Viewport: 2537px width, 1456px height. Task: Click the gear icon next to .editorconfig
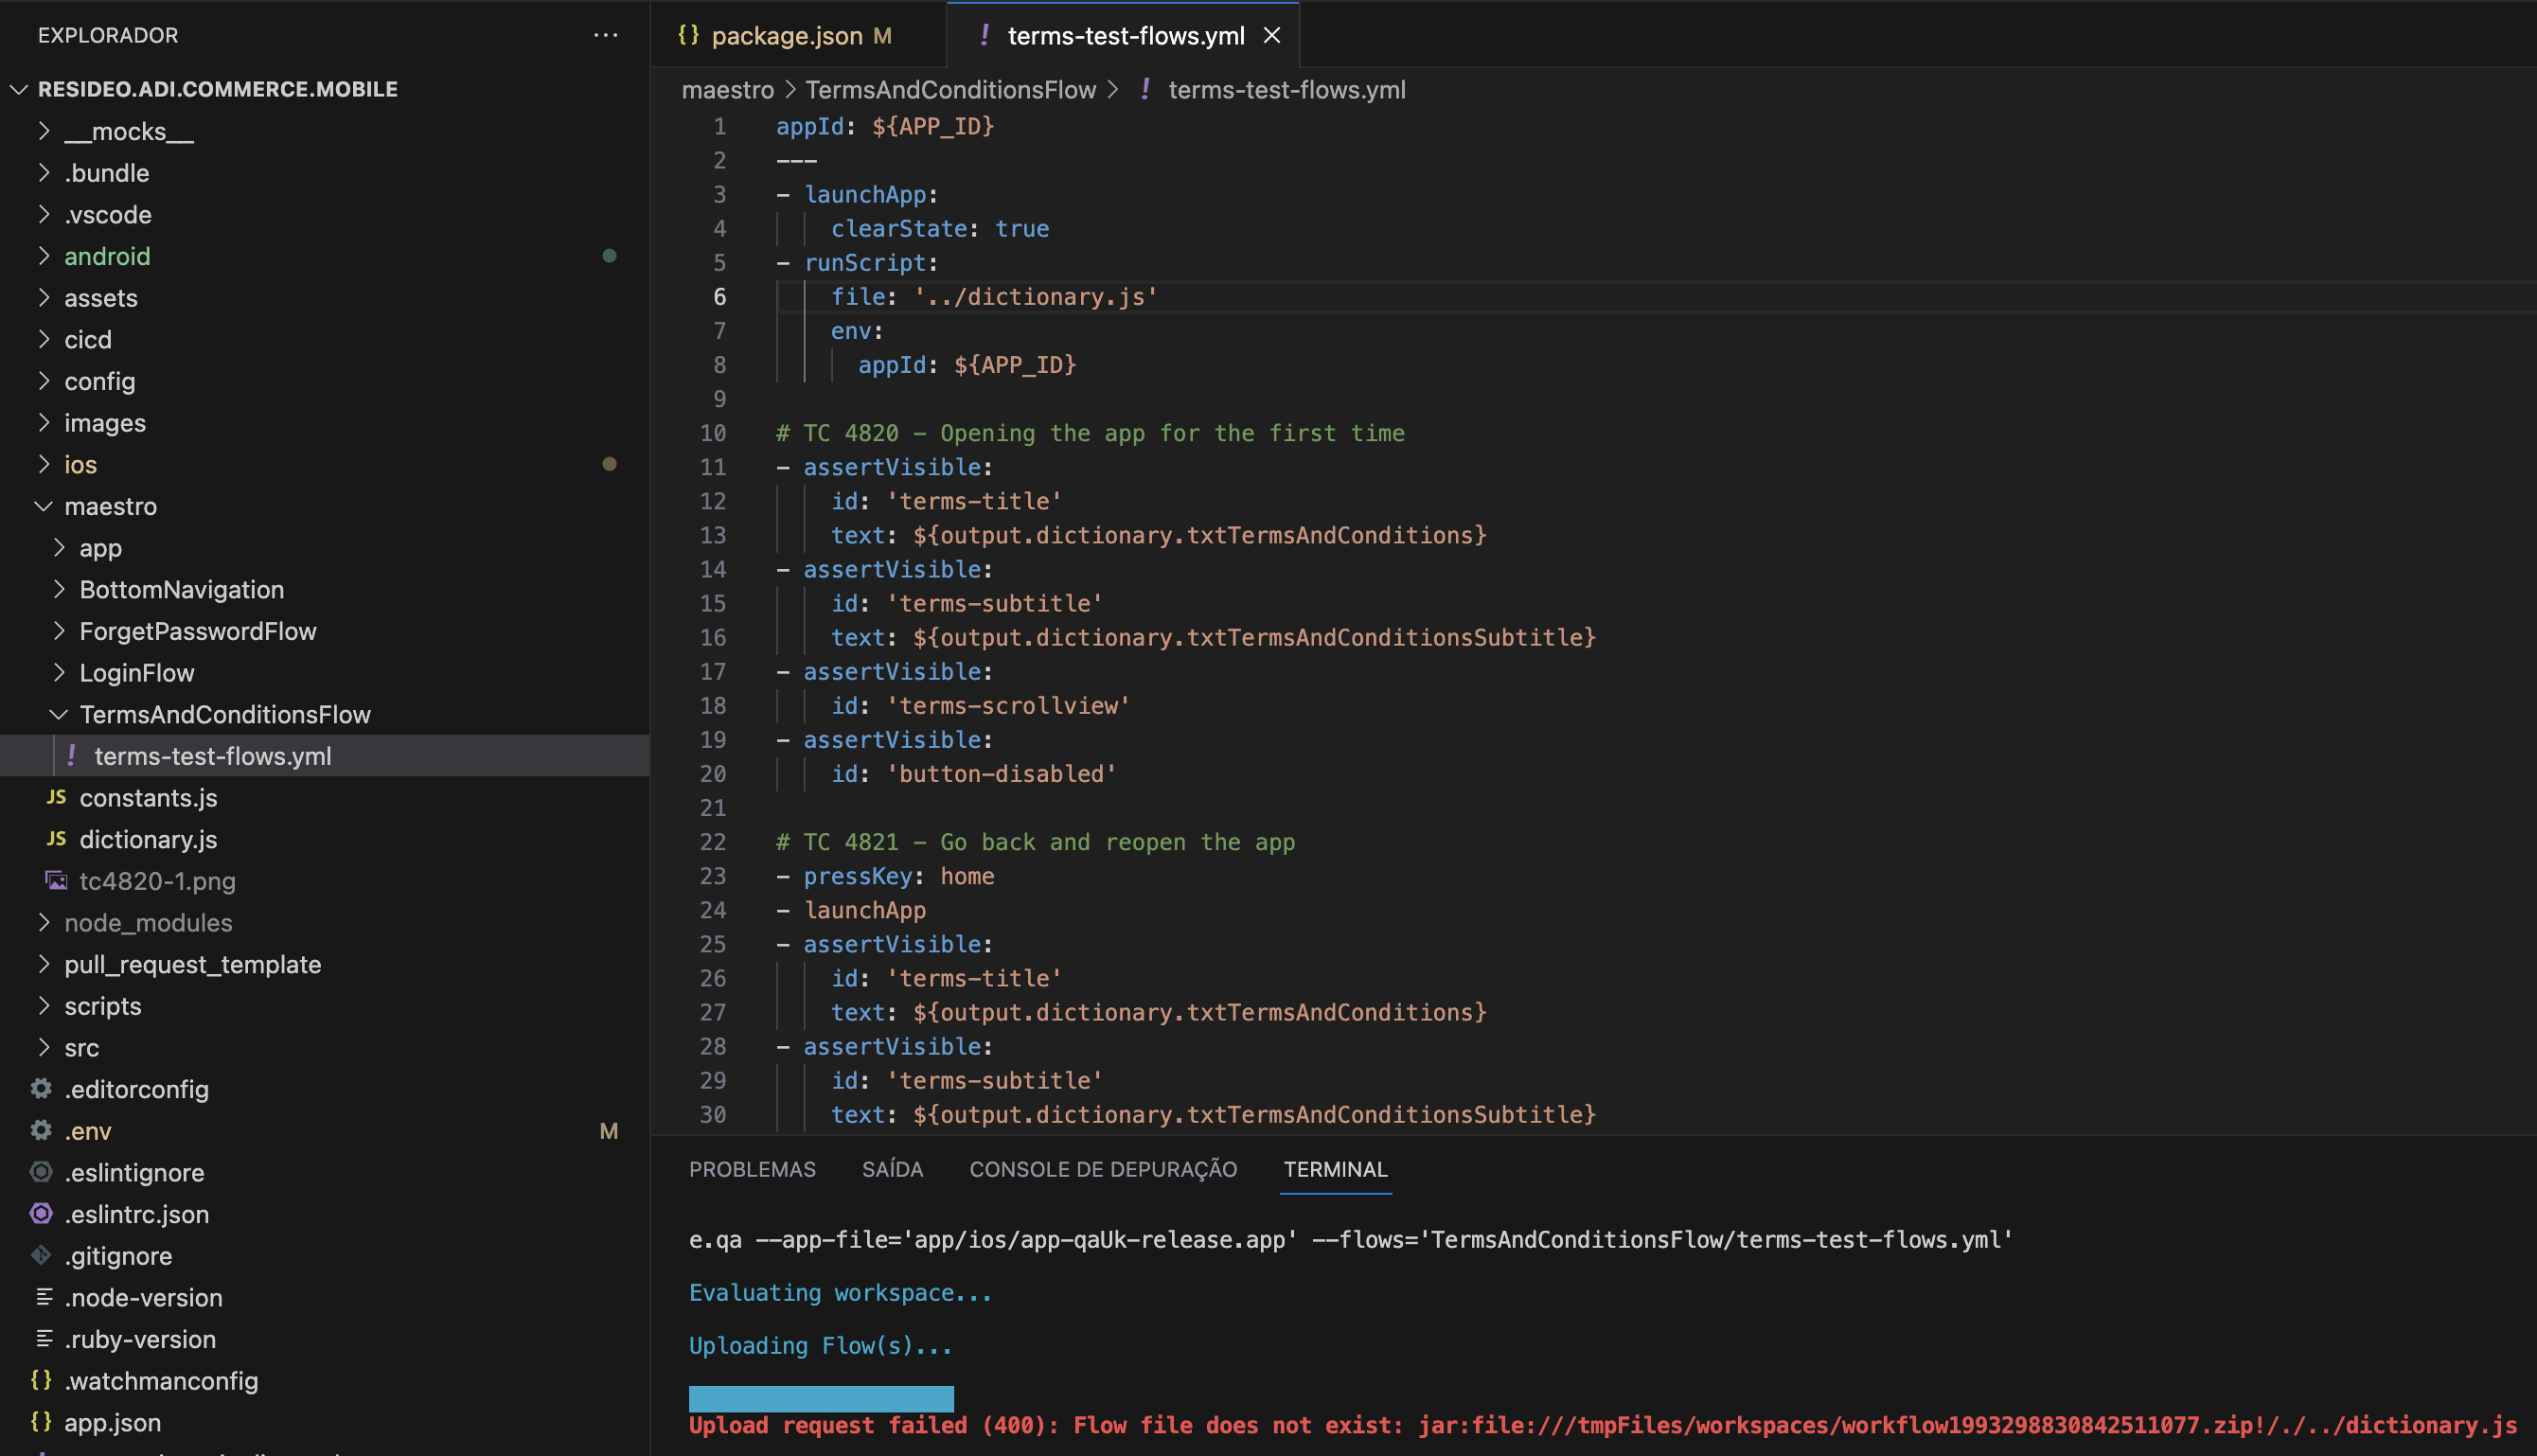click(x=41, y=1089)
